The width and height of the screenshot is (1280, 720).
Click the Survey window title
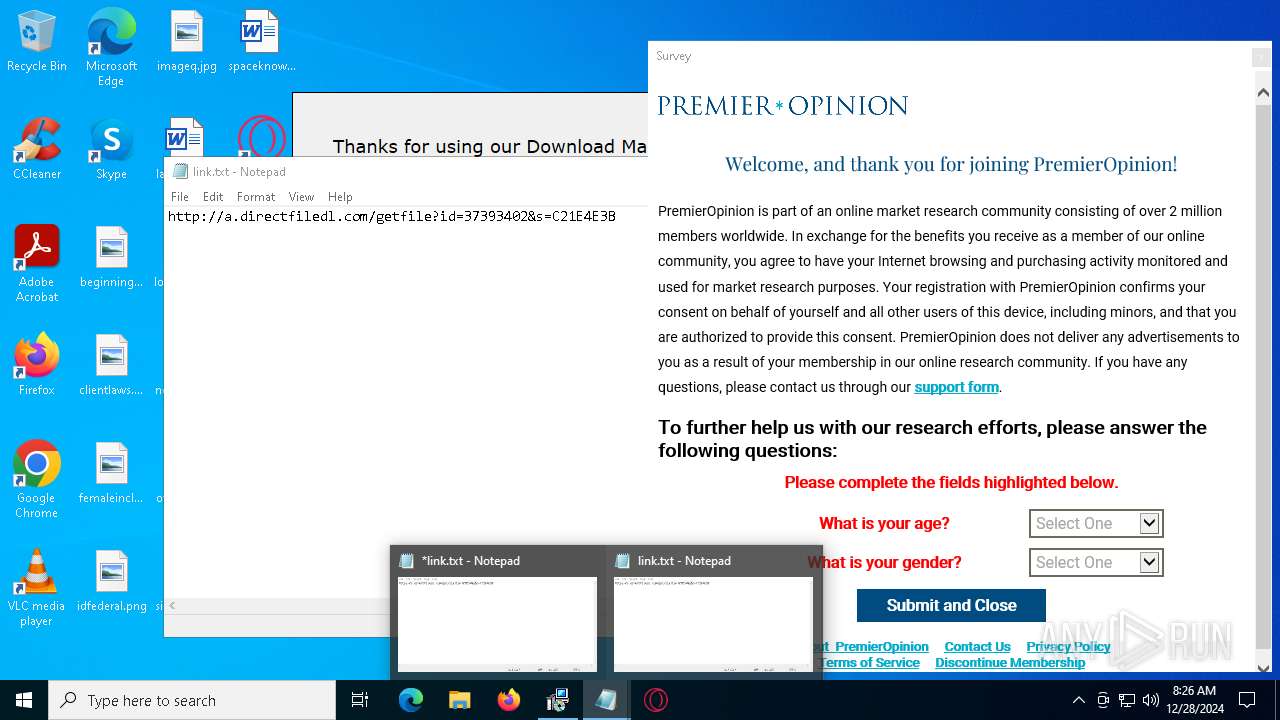point(673,56)
